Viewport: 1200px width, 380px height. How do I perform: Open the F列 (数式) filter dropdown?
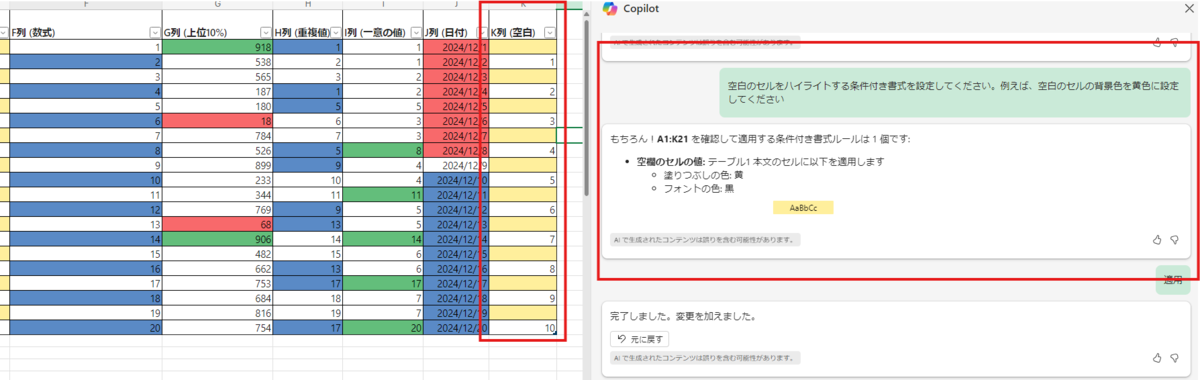(154, 33)
